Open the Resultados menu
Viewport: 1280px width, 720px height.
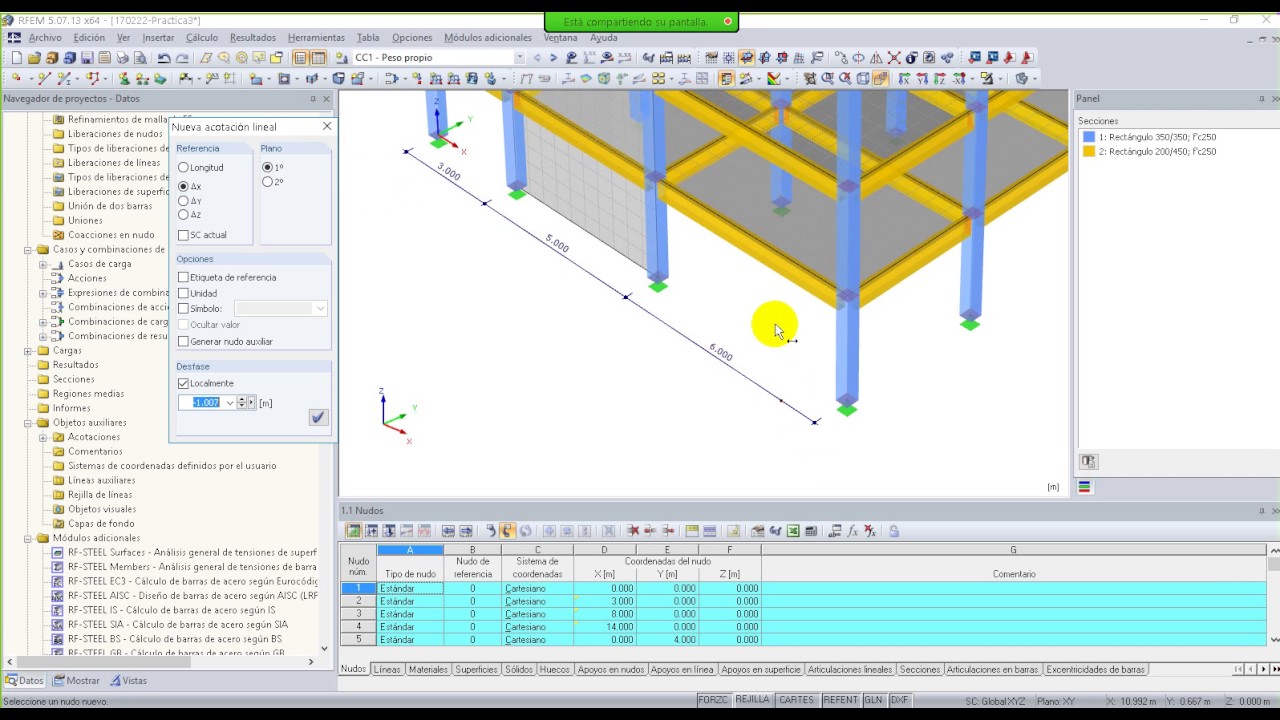tap(253, 38)
